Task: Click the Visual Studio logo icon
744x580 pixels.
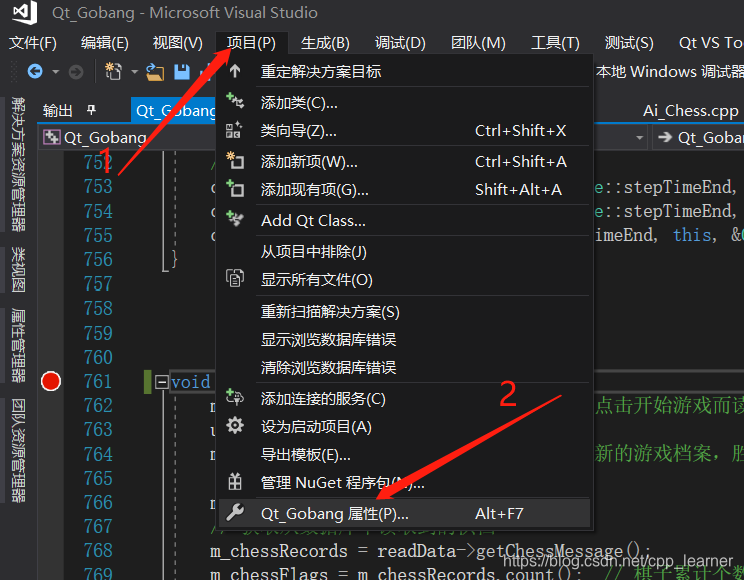Action: [x=25, y=12]
